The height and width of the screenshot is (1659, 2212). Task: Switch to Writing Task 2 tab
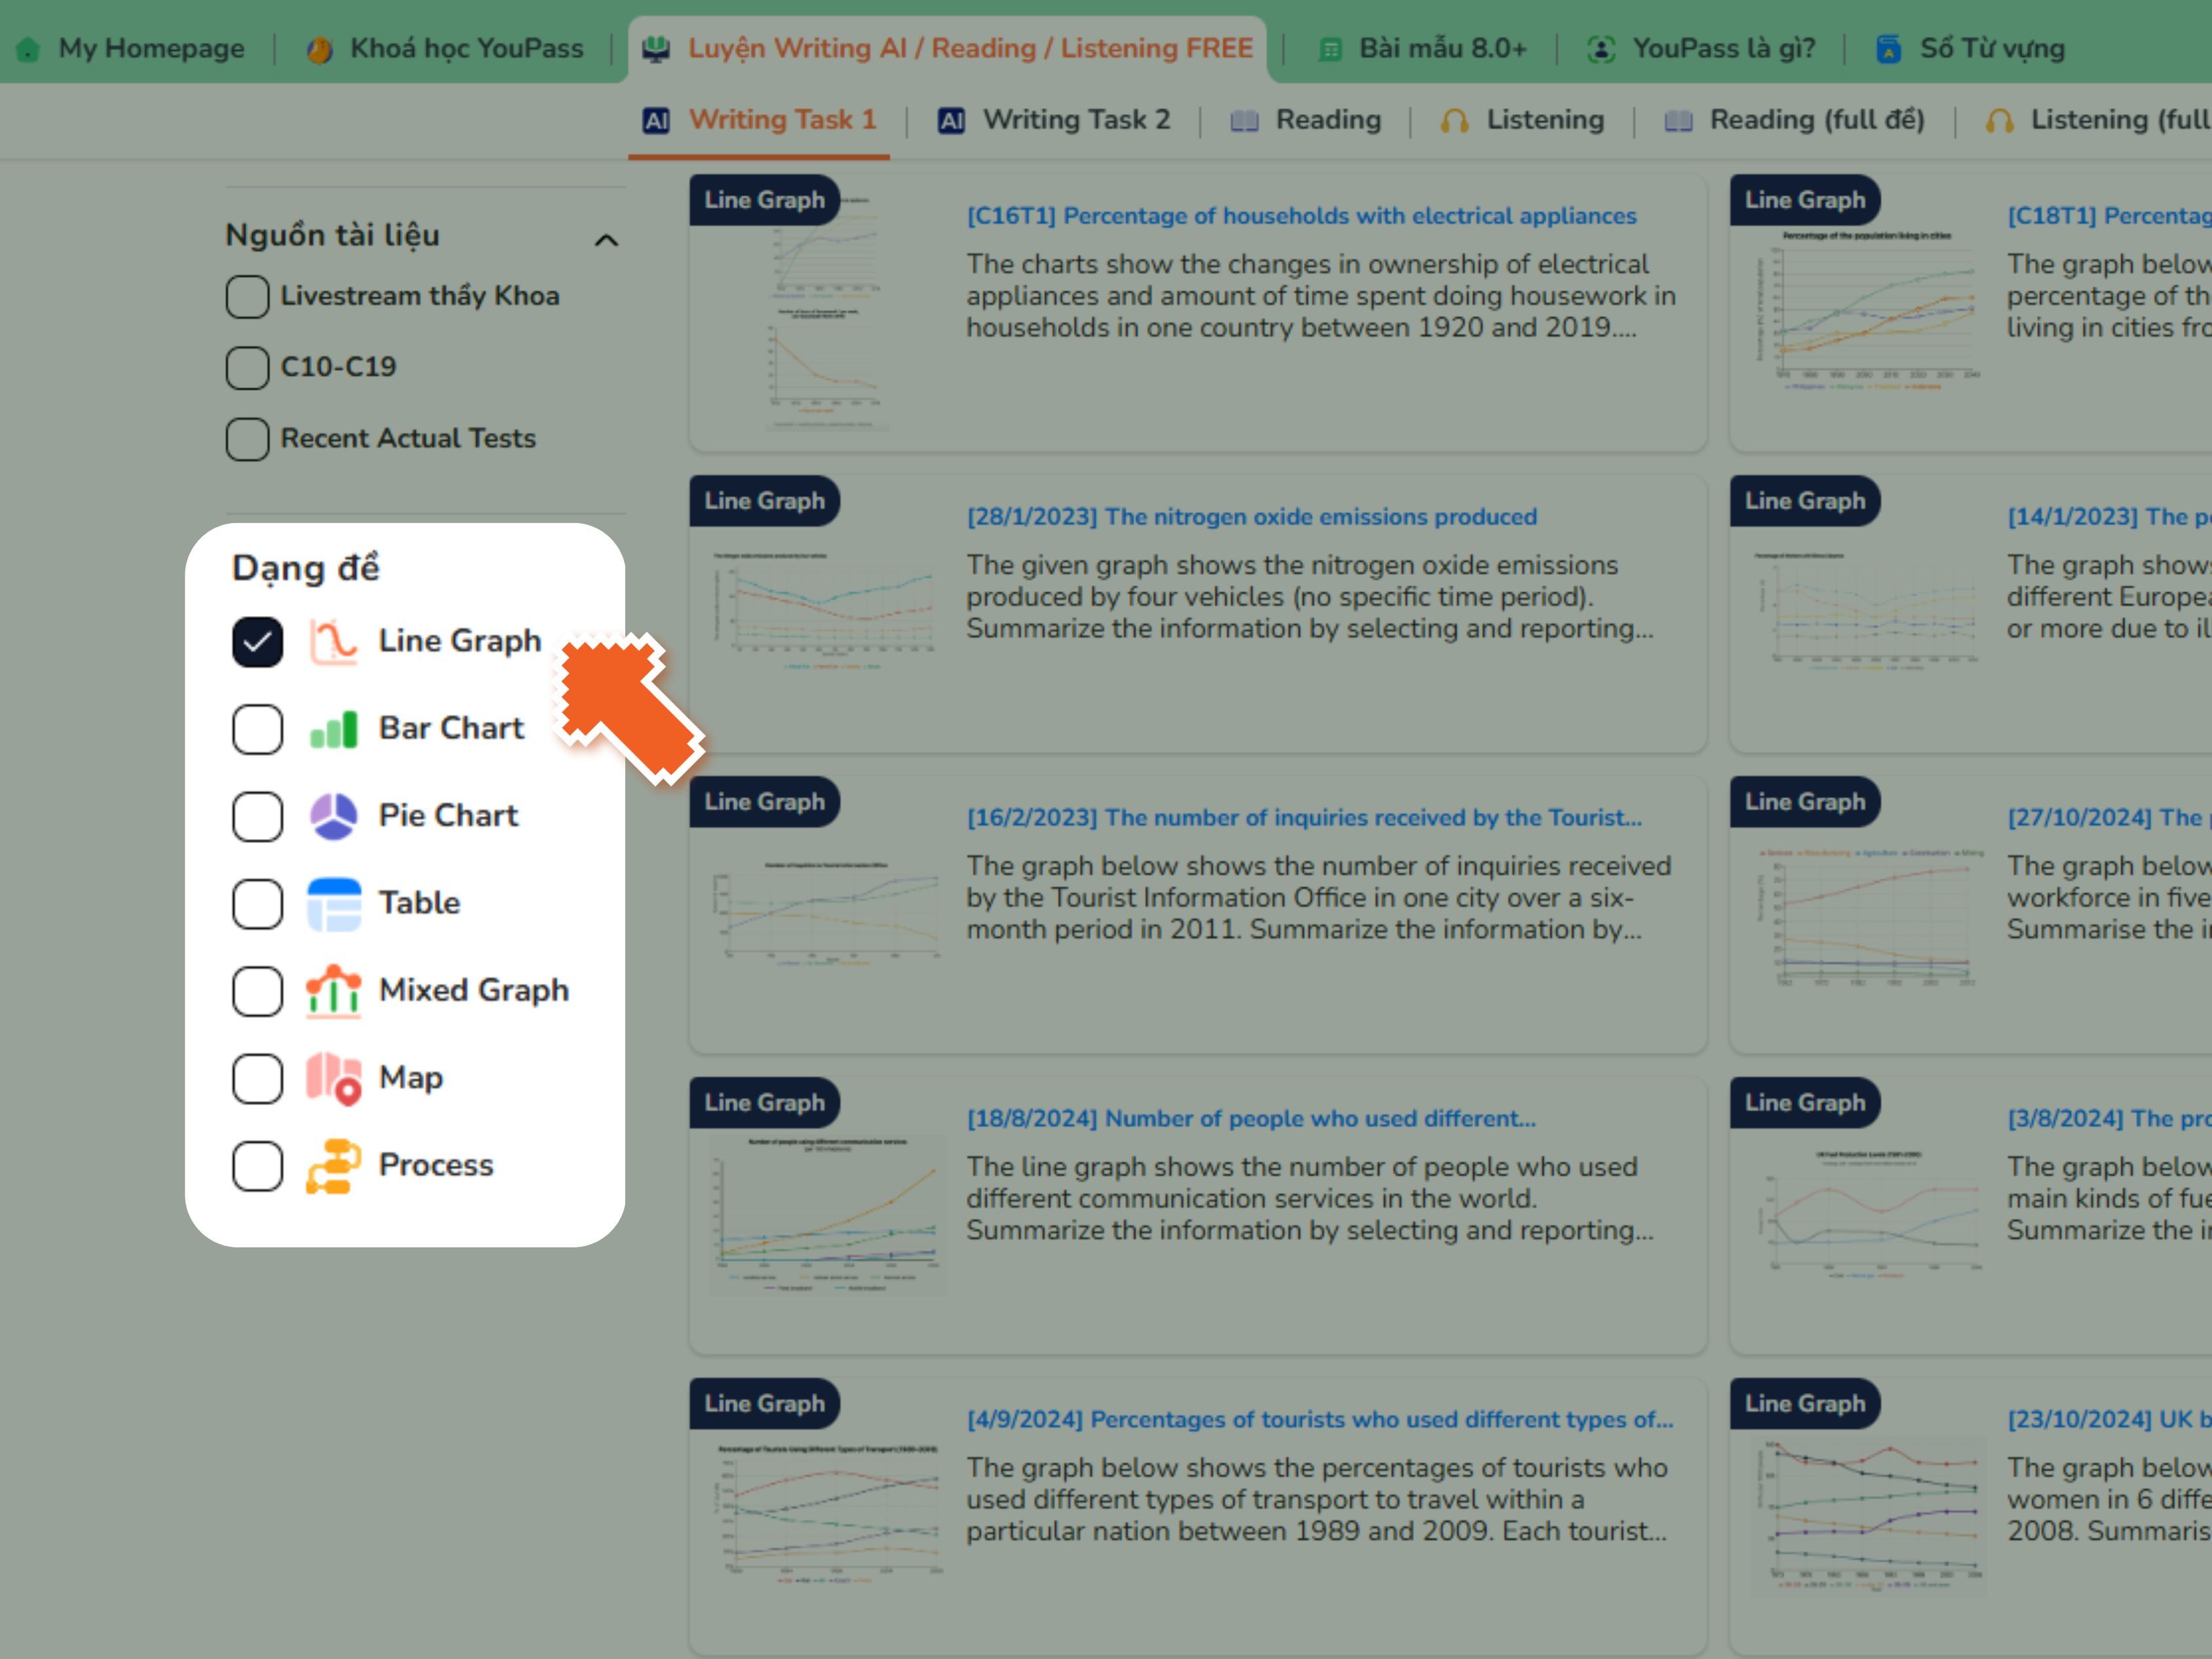1075,120
